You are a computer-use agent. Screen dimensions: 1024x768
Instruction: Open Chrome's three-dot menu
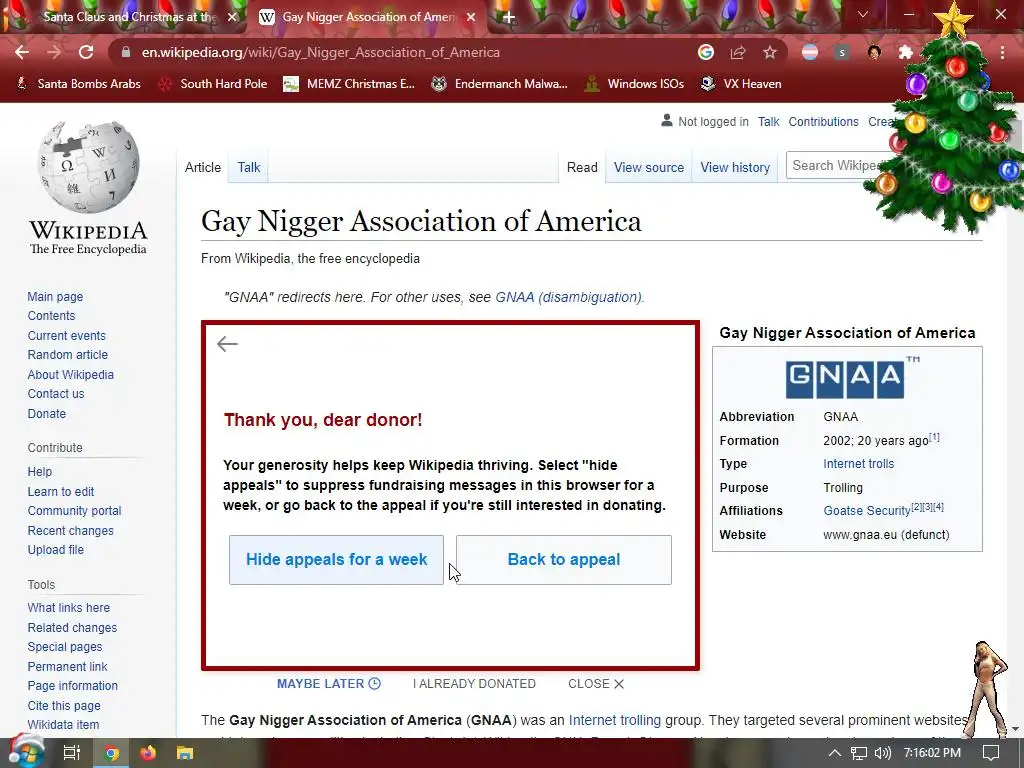(x=1002, y=52)
